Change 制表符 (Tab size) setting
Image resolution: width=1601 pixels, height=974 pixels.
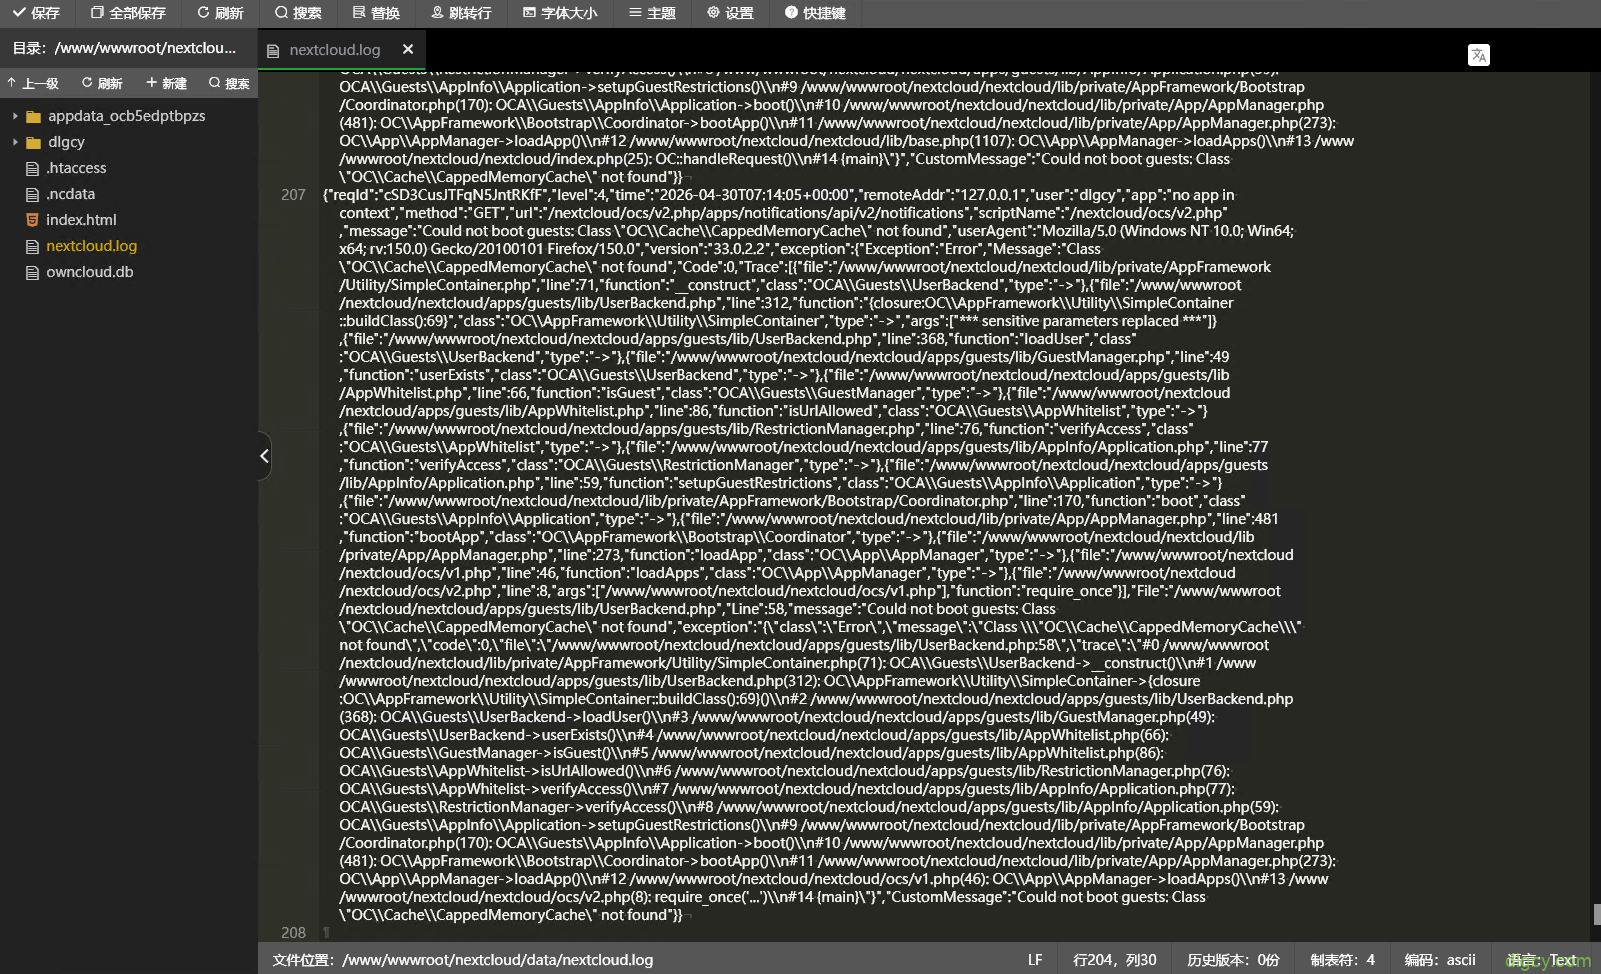(1343, 960)
